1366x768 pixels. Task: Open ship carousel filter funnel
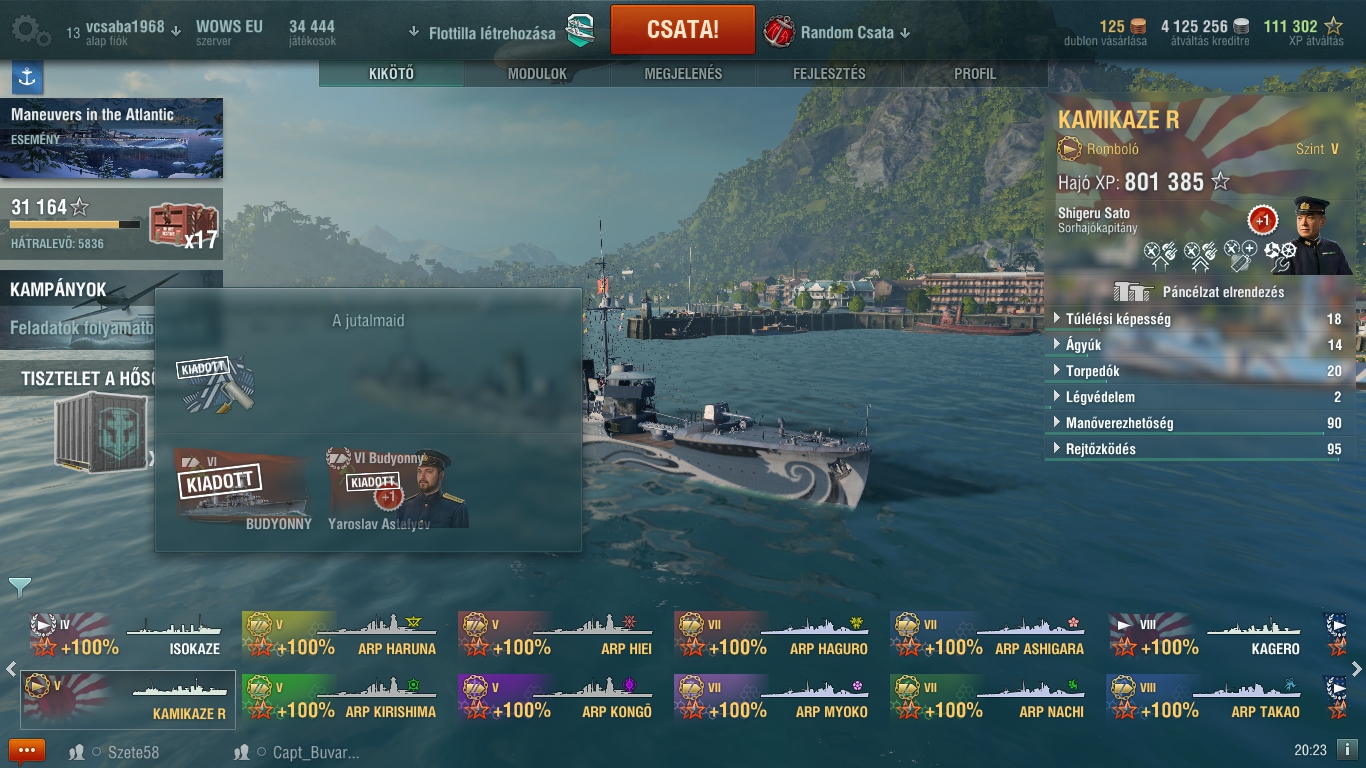click(x=20, y=586)
